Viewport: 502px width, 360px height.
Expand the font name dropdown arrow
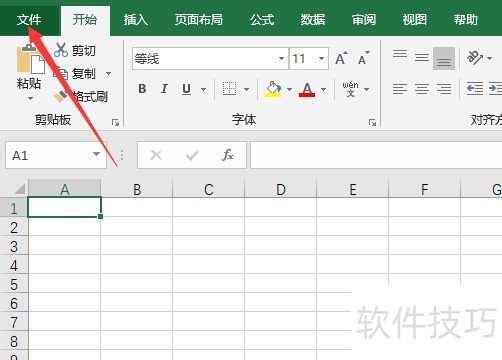pyautogui.click(x=282, y=59)
